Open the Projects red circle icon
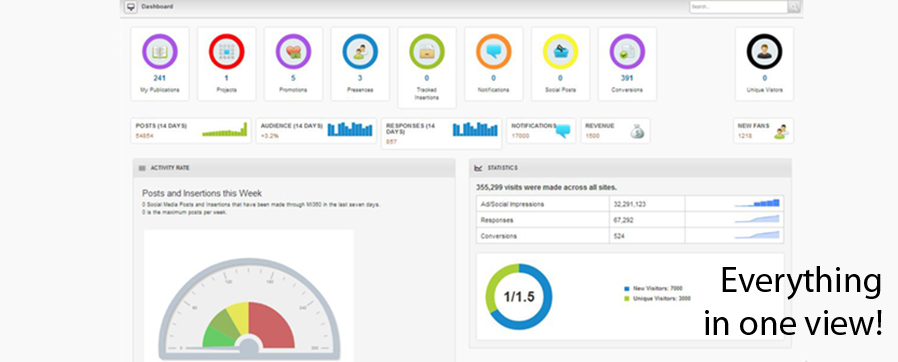This screenshot has width=898, height=362. coord(227,52)
